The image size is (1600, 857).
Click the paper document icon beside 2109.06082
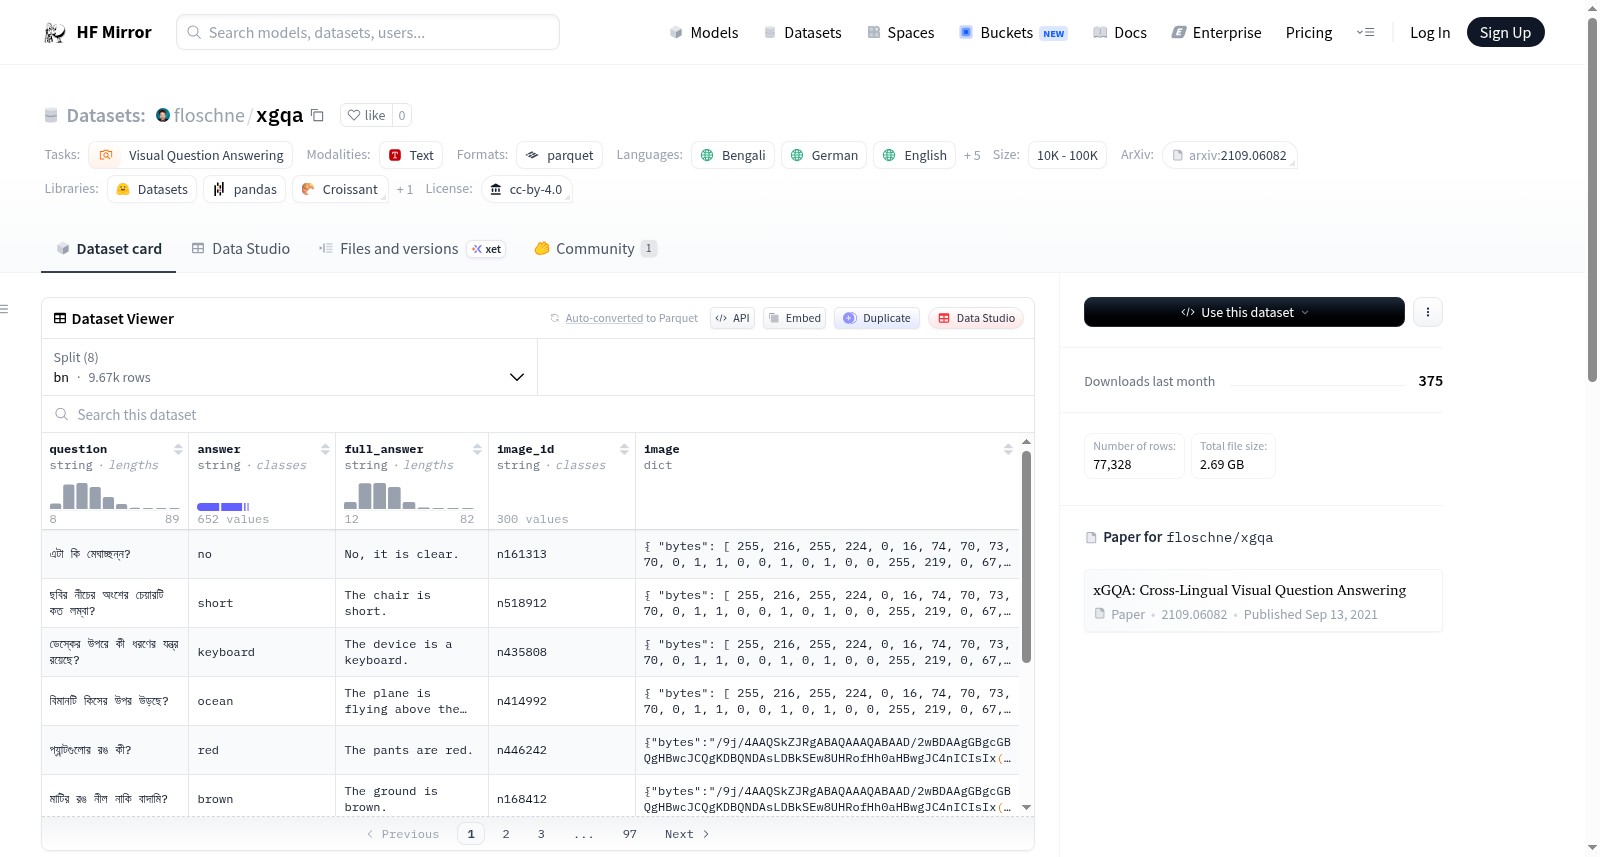[1100, 614]
